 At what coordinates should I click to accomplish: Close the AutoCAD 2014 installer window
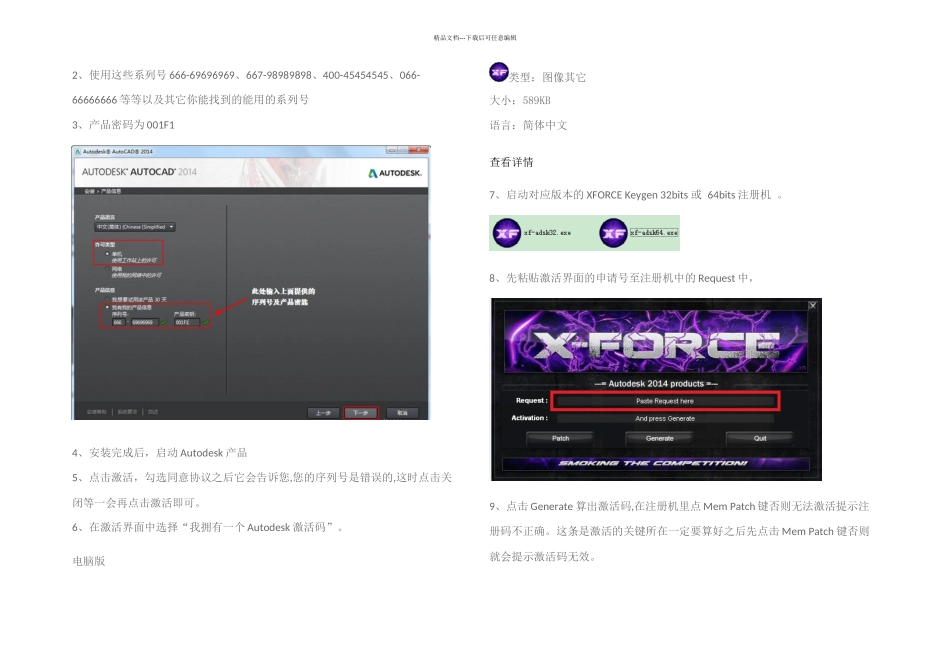point(418,150)
